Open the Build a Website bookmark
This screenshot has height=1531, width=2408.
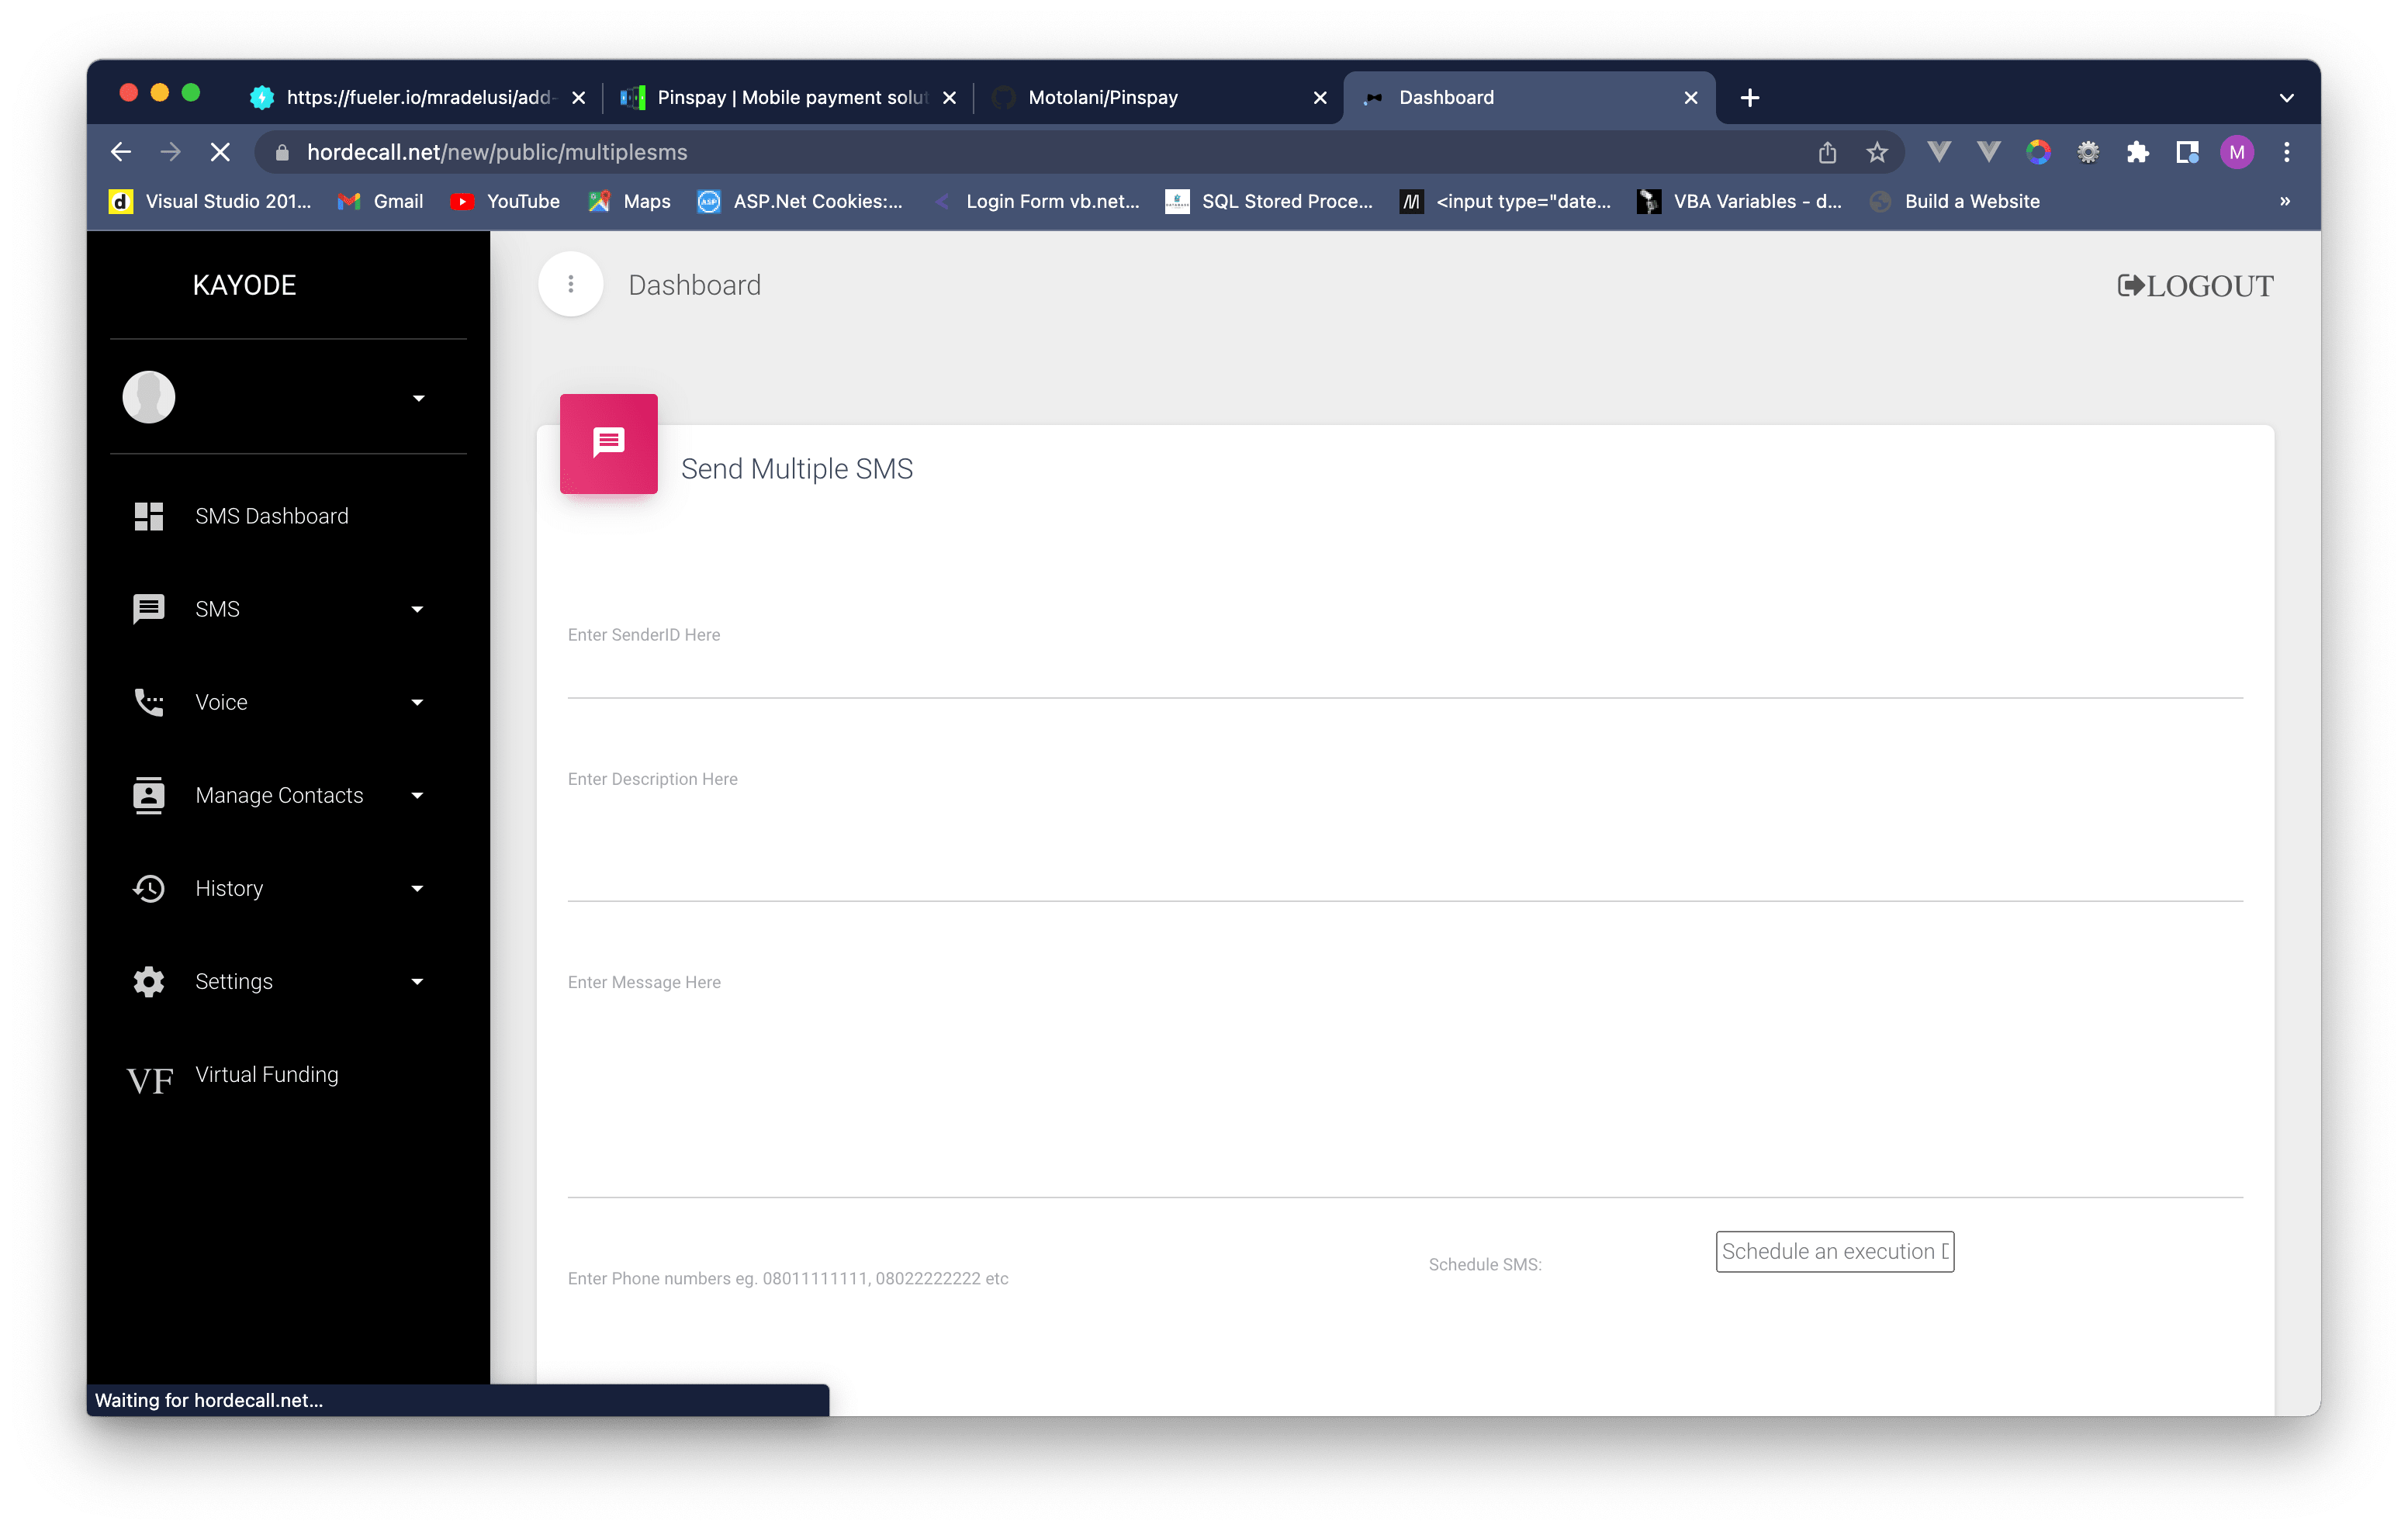[x=1955, y=201]
